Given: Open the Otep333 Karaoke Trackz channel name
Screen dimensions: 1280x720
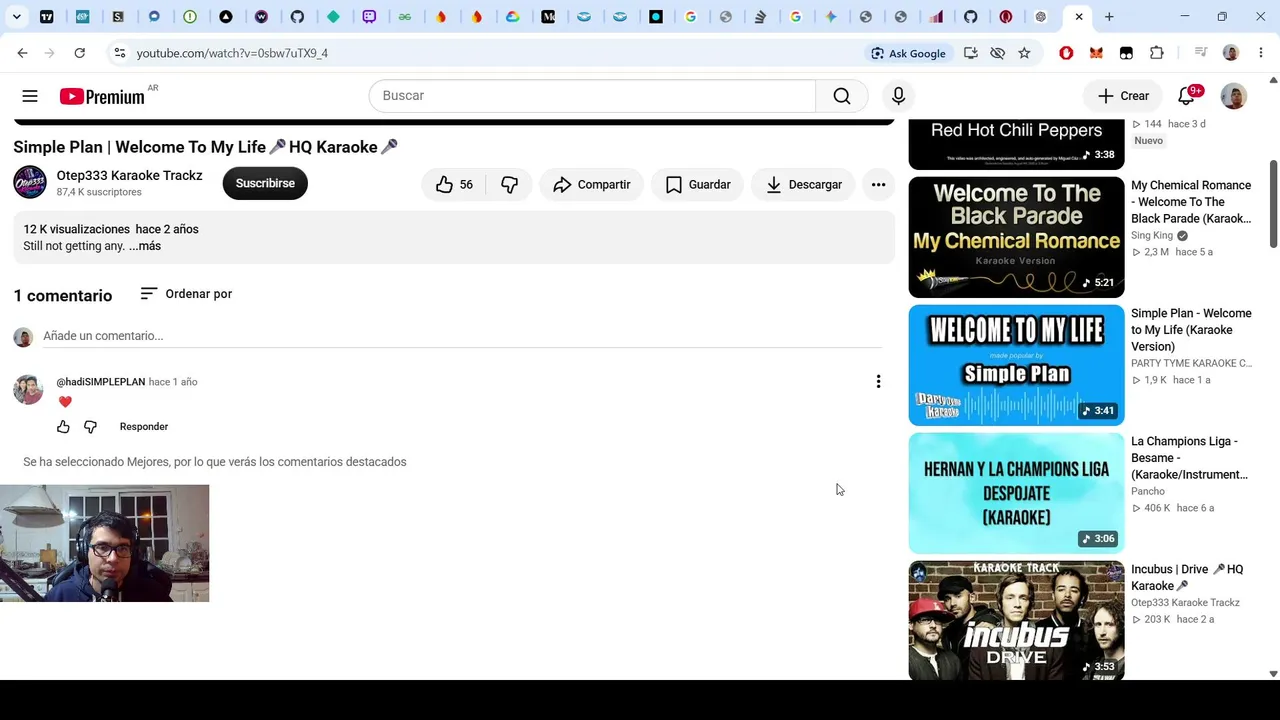Looking at the screenshot, I should (x=129, y=176).
